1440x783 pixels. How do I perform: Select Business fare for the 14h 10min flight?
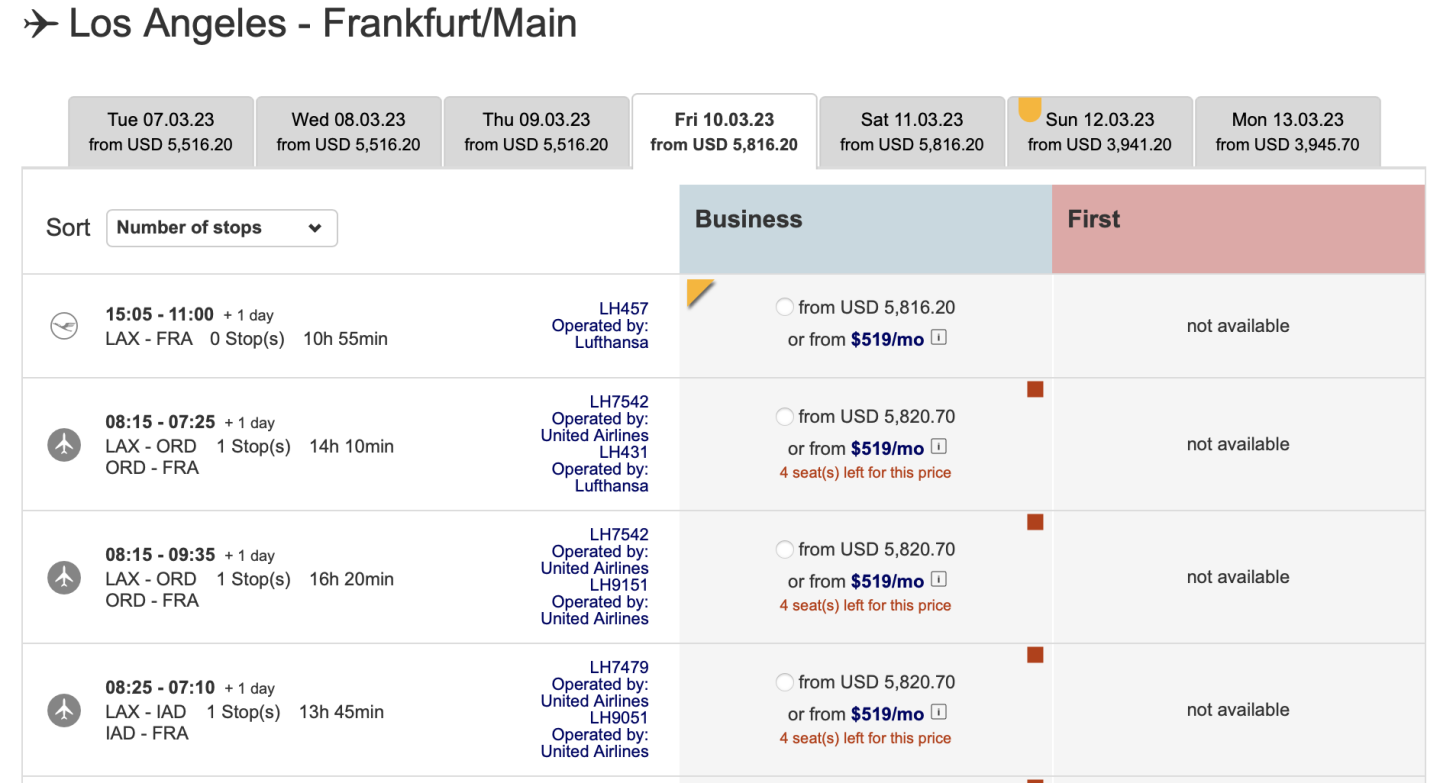[785, 416]
